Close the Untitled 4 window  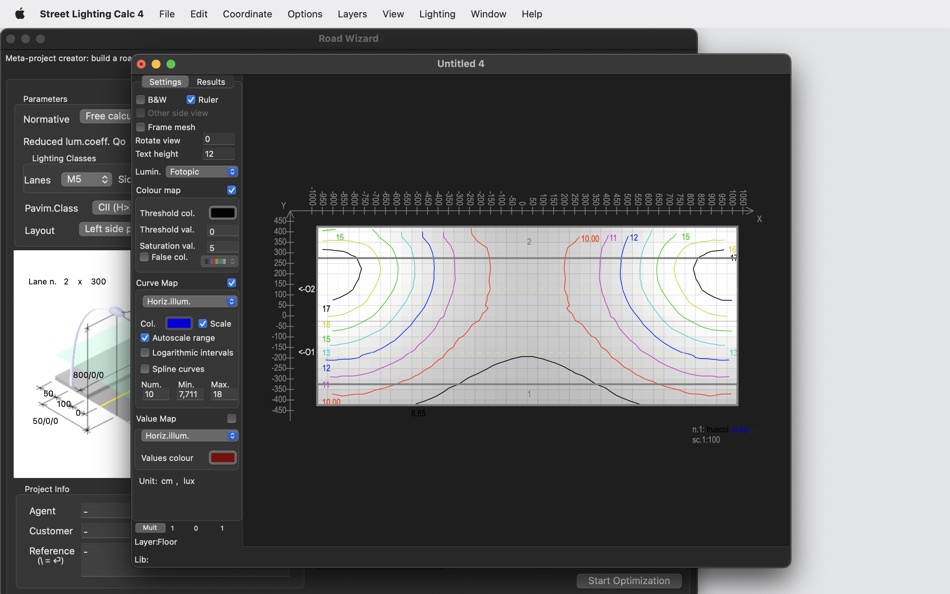141,64
